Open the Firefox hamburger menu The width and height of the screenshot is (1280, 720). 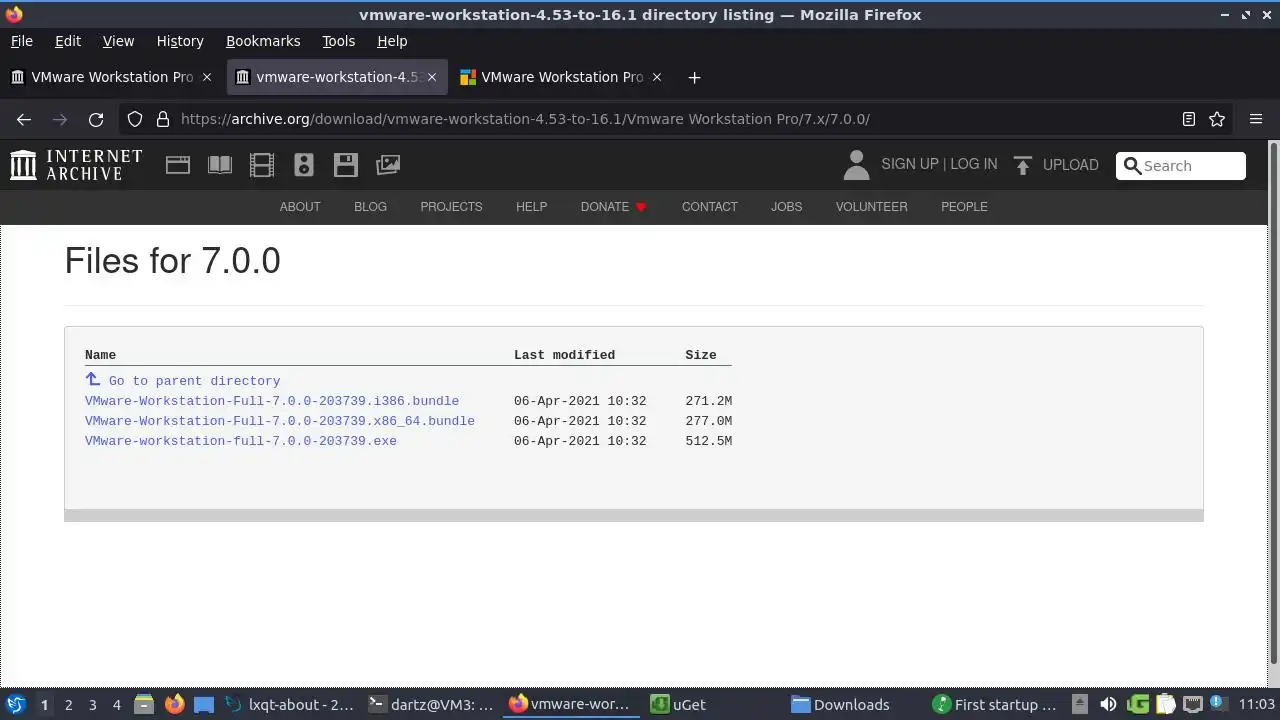(x=1256, y=119)
